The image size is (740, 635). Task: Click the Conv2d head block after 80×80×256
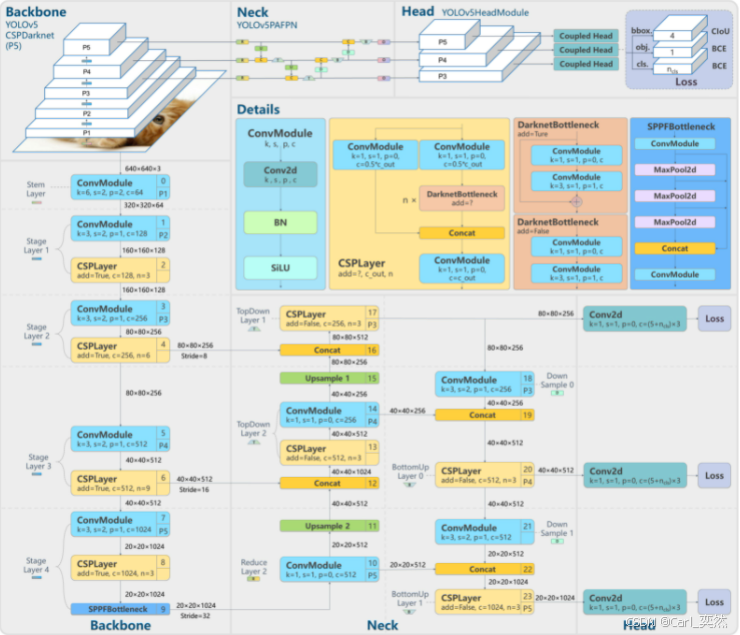(635, 319)
